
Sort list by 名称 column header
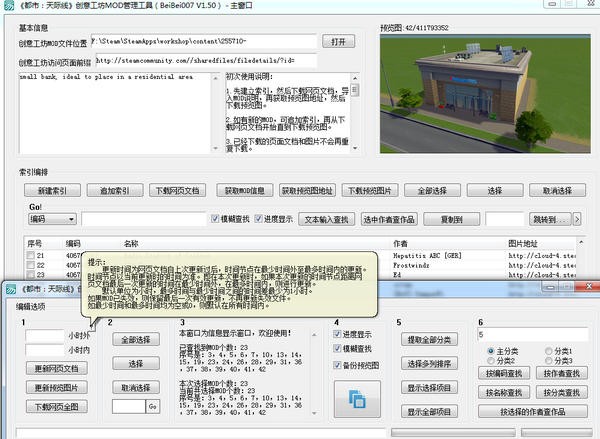point(131,243)
